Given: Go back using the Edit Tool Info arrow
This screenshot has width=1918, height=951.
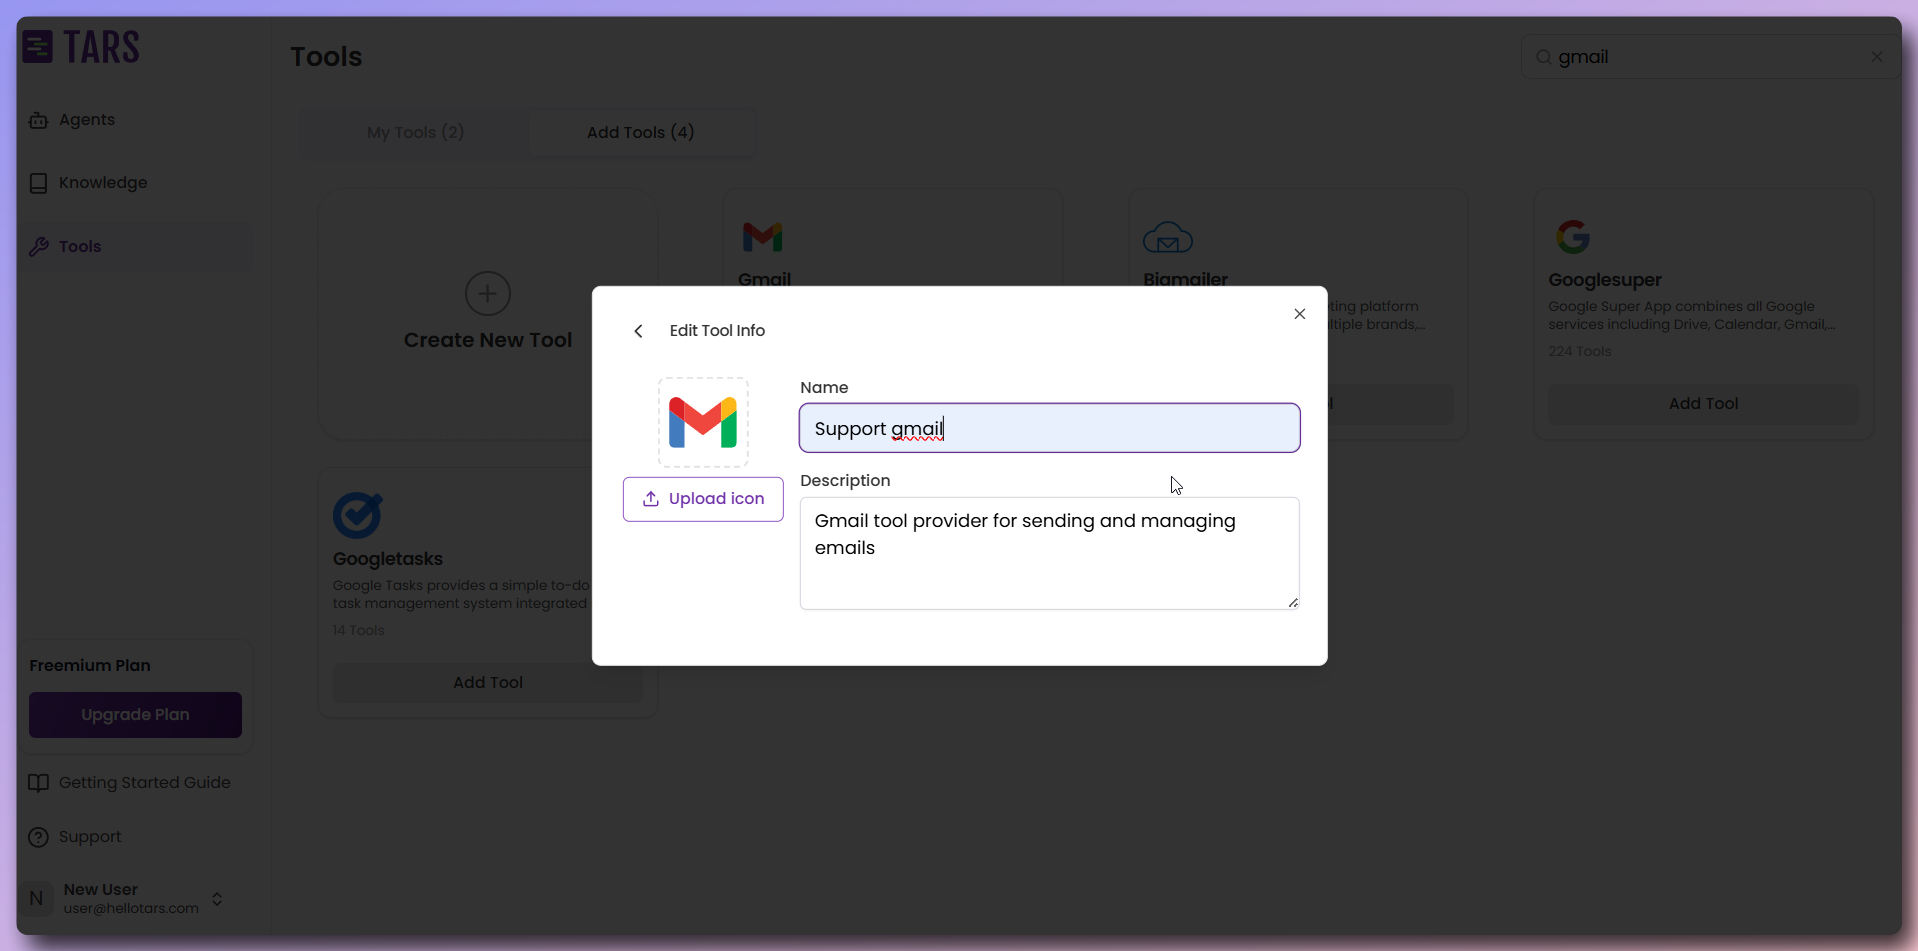Looking at the screenshot, I should coord(639,331).
